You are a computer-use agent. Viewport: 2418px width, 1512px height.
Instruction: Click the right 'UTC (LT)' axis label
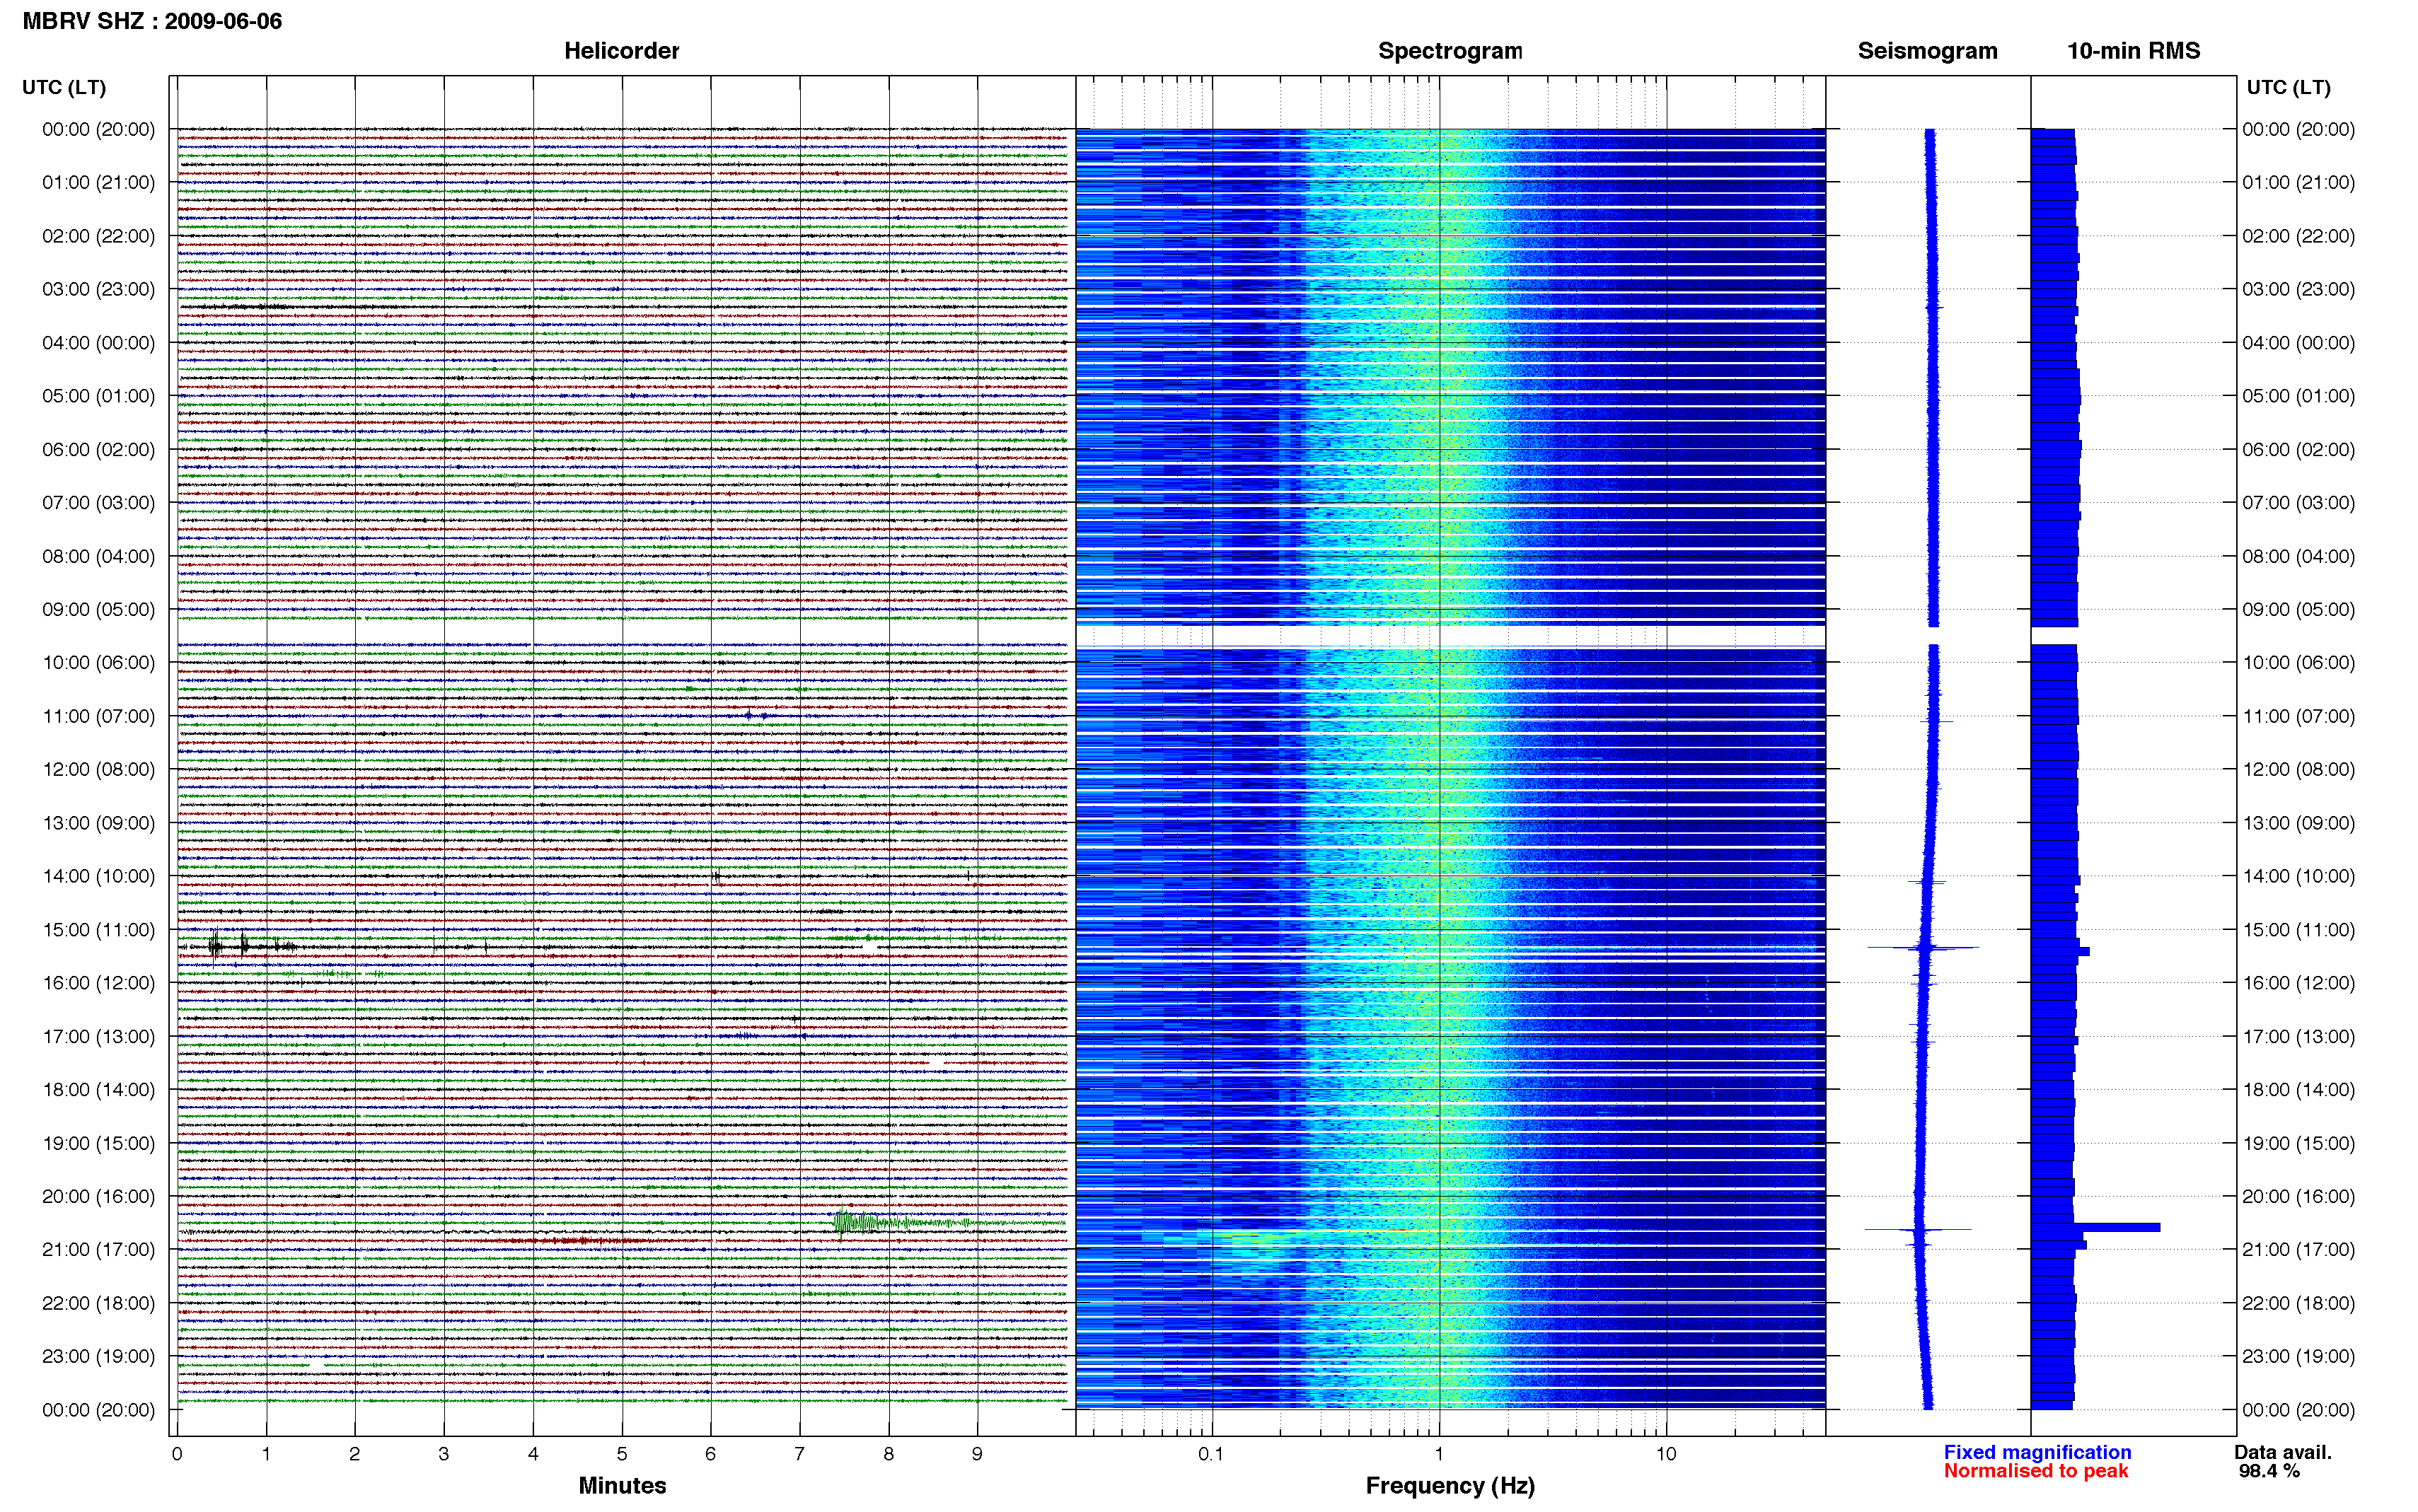point(2288,87)
